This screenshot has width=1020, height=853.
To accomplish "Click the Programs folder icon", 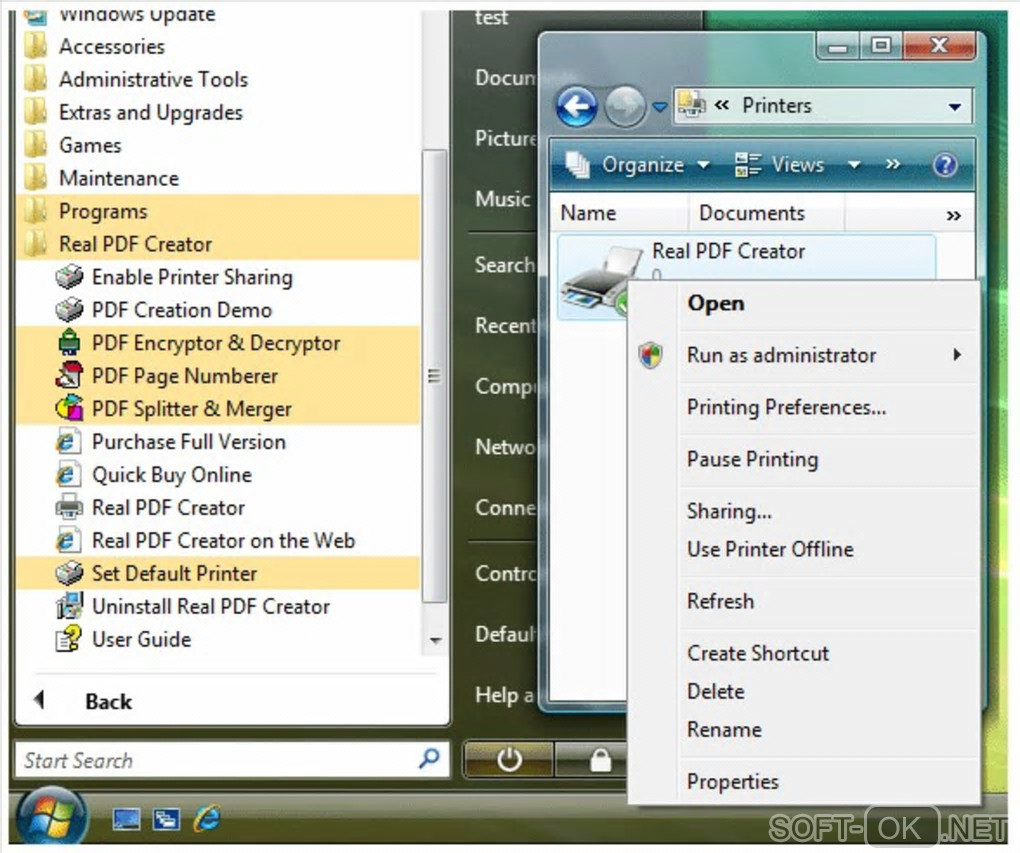I will [35, 211].
